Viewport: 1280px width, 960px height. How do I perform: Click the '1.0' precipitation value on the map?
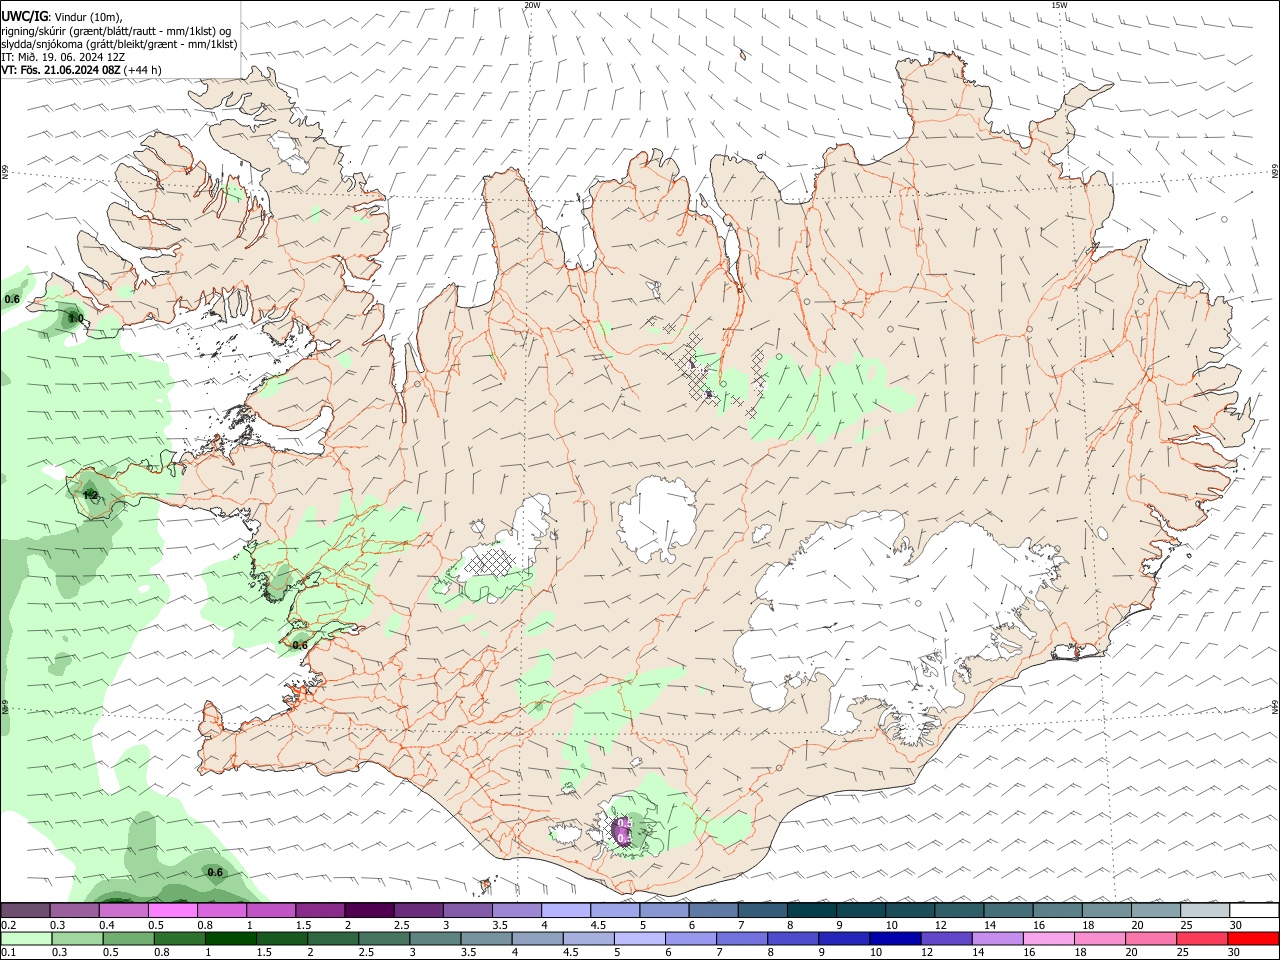click(75, 318)
